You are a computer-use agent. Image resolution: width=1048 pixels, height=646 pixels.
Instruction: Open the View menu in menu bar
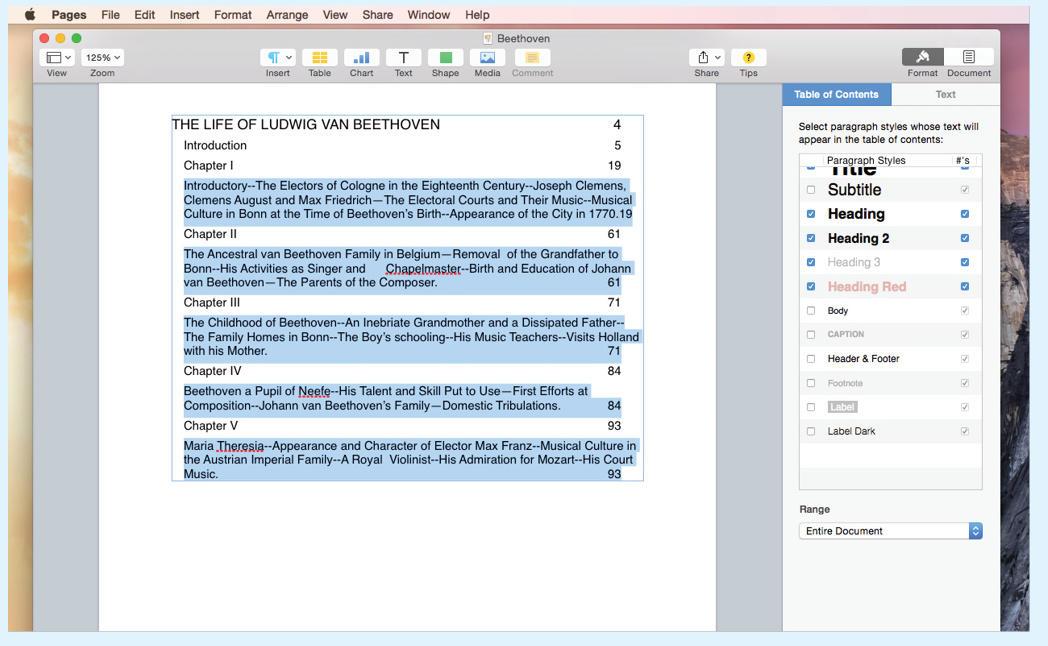pyautogui.click(x=335, y=15)
